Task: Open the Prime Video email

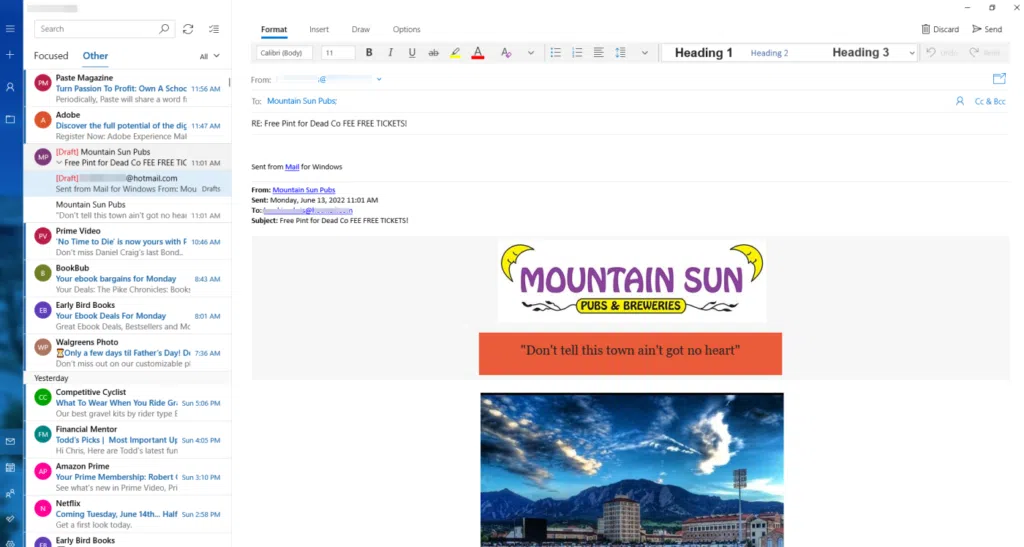Action: pyautogui.click(x=127, y=242)
